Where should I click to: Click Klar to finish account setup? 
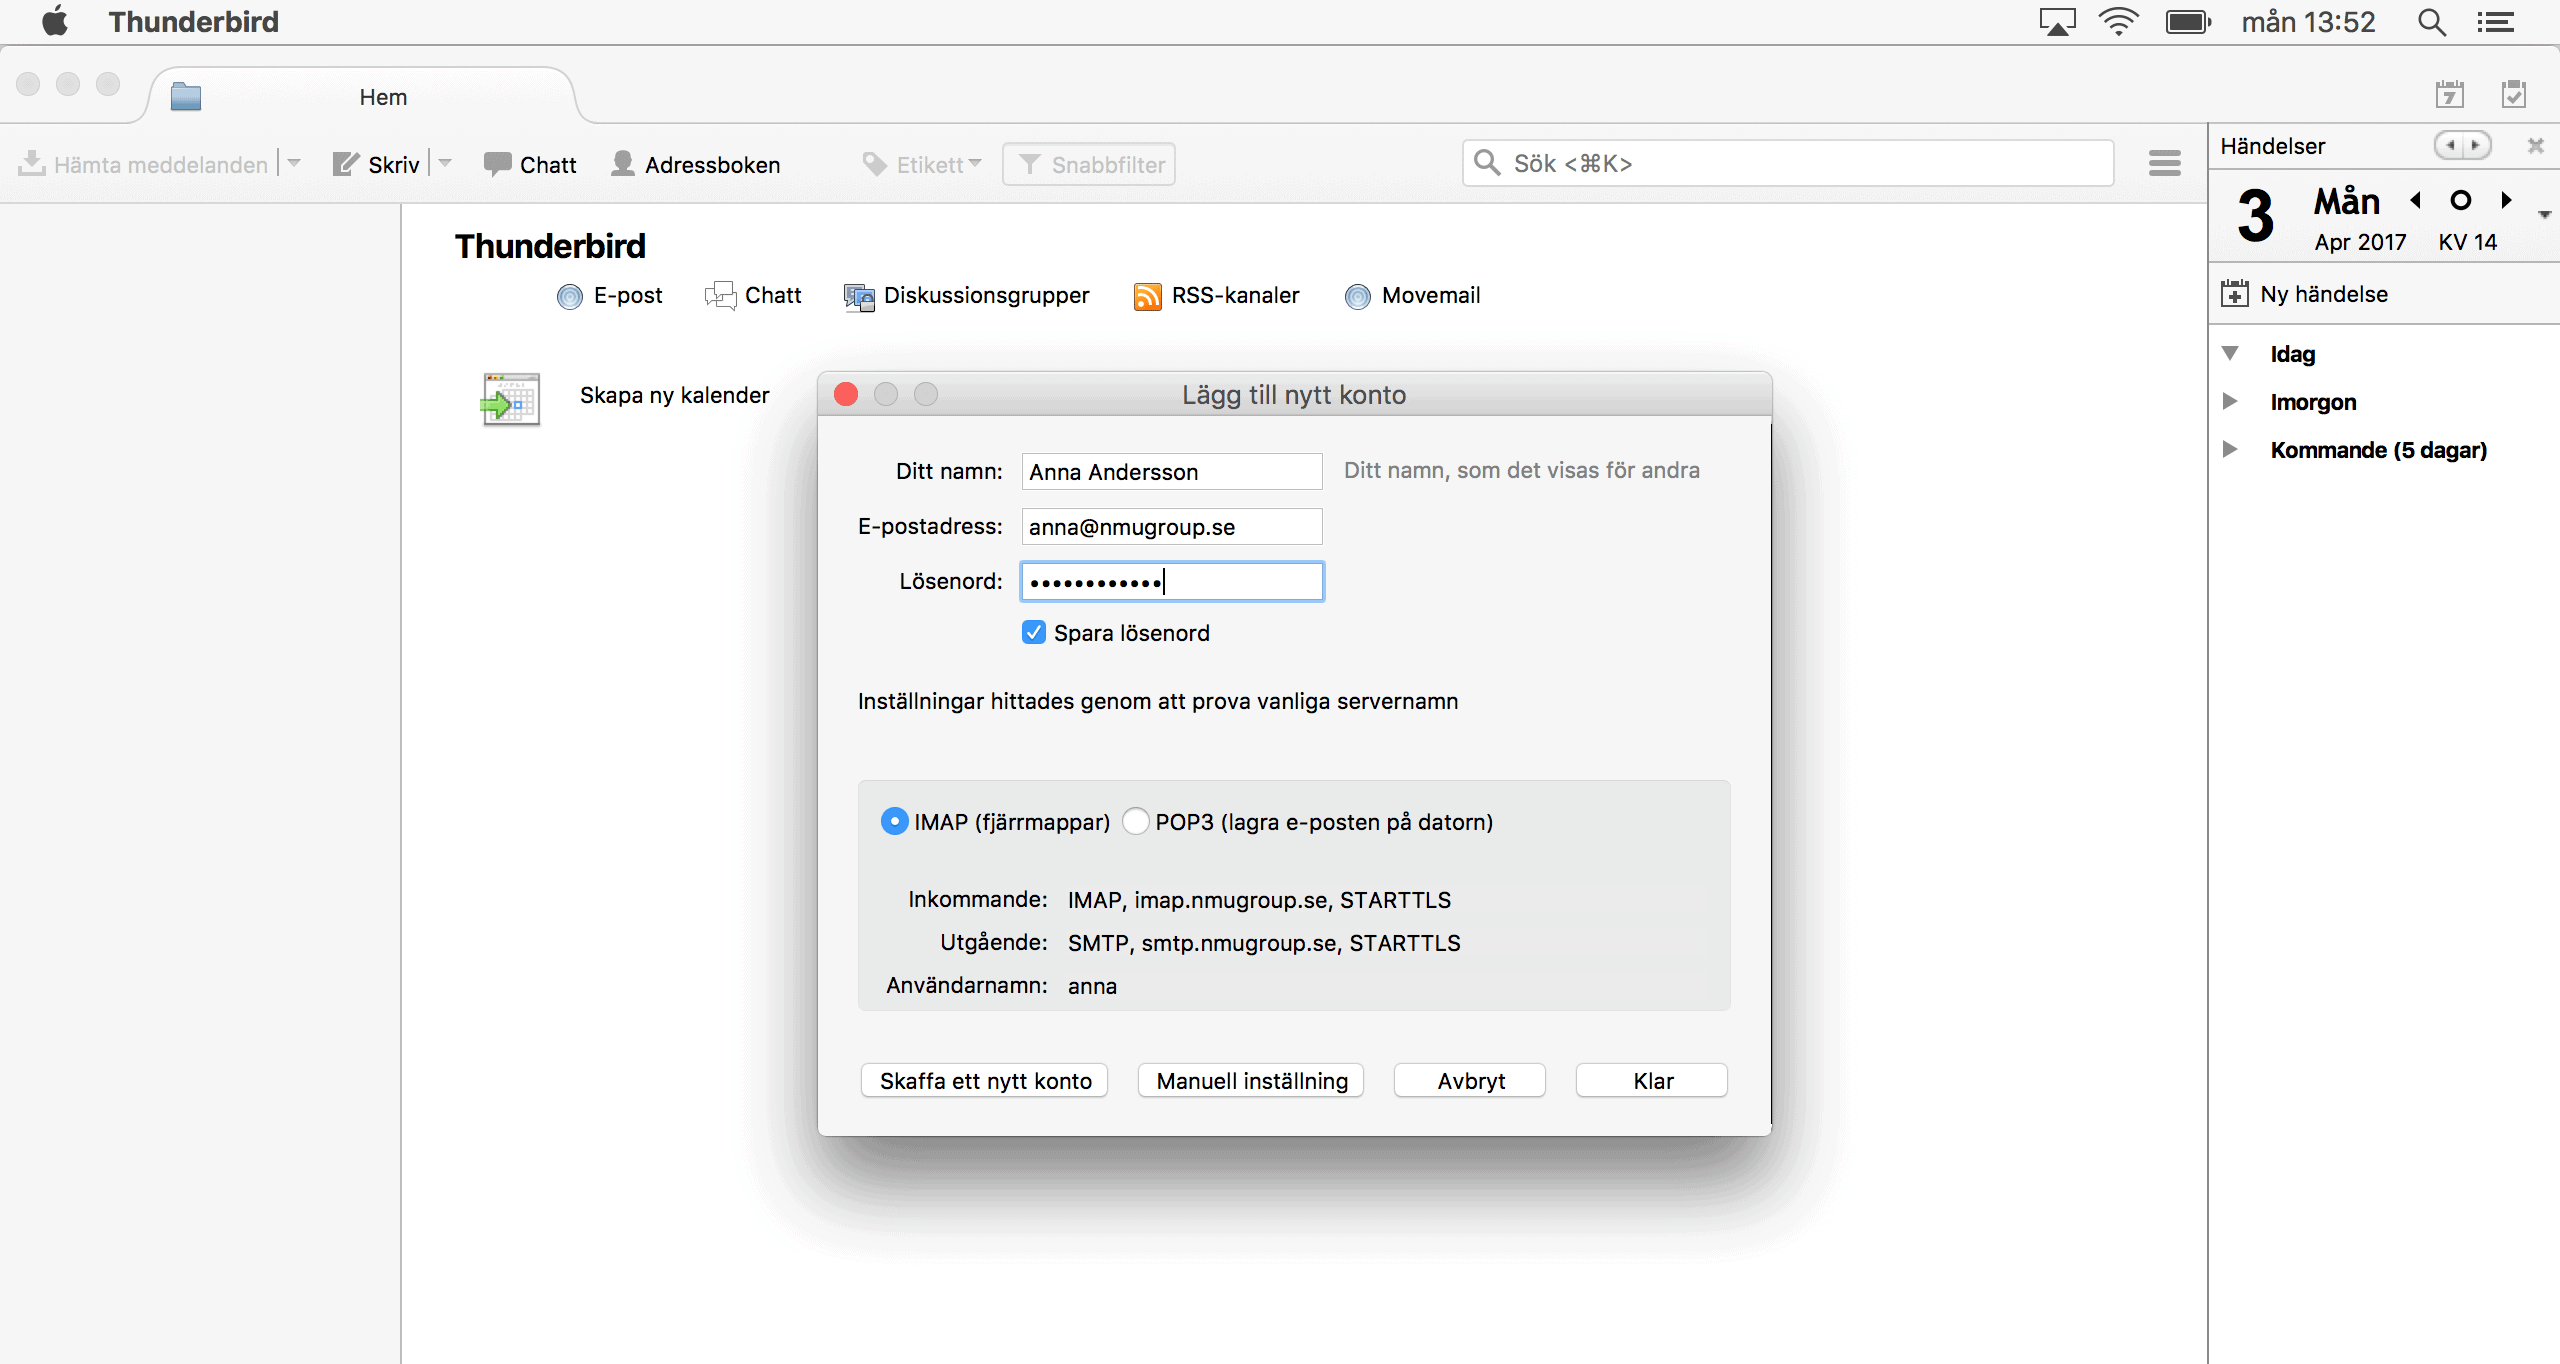click(x=1652, y=1080)
